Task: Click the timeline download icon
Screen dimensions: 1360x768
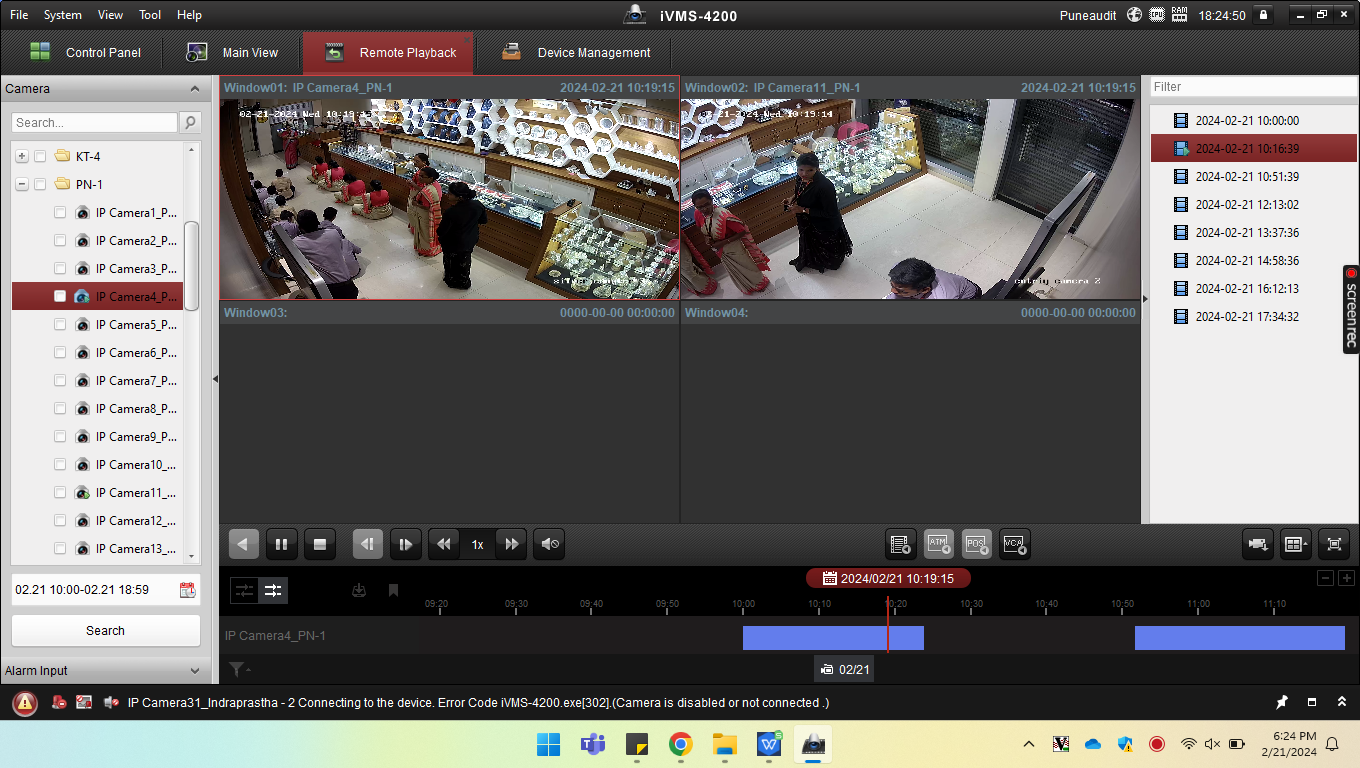Action: click(x=359, y=590)
